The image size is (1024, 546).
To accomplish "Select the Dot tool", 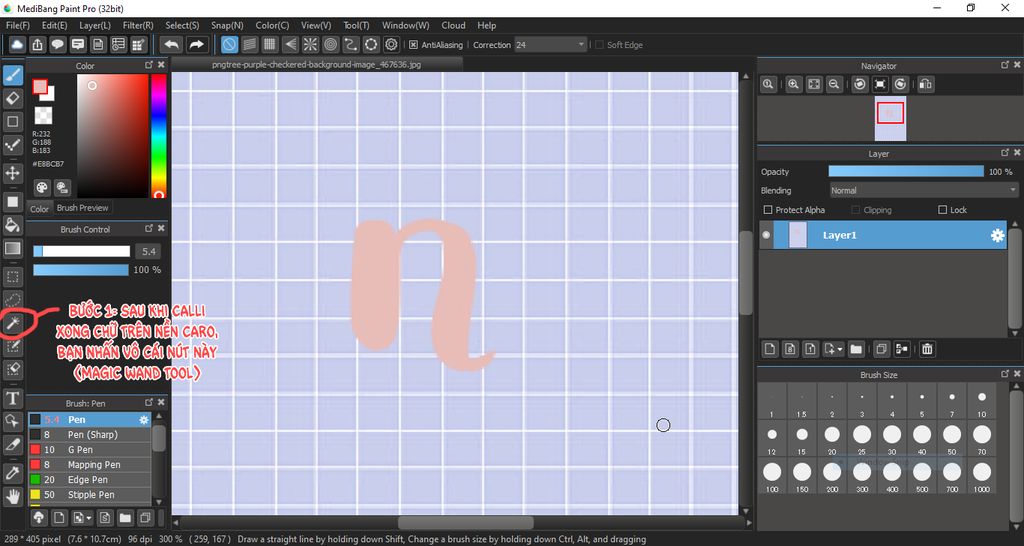I will pos(12,144).
